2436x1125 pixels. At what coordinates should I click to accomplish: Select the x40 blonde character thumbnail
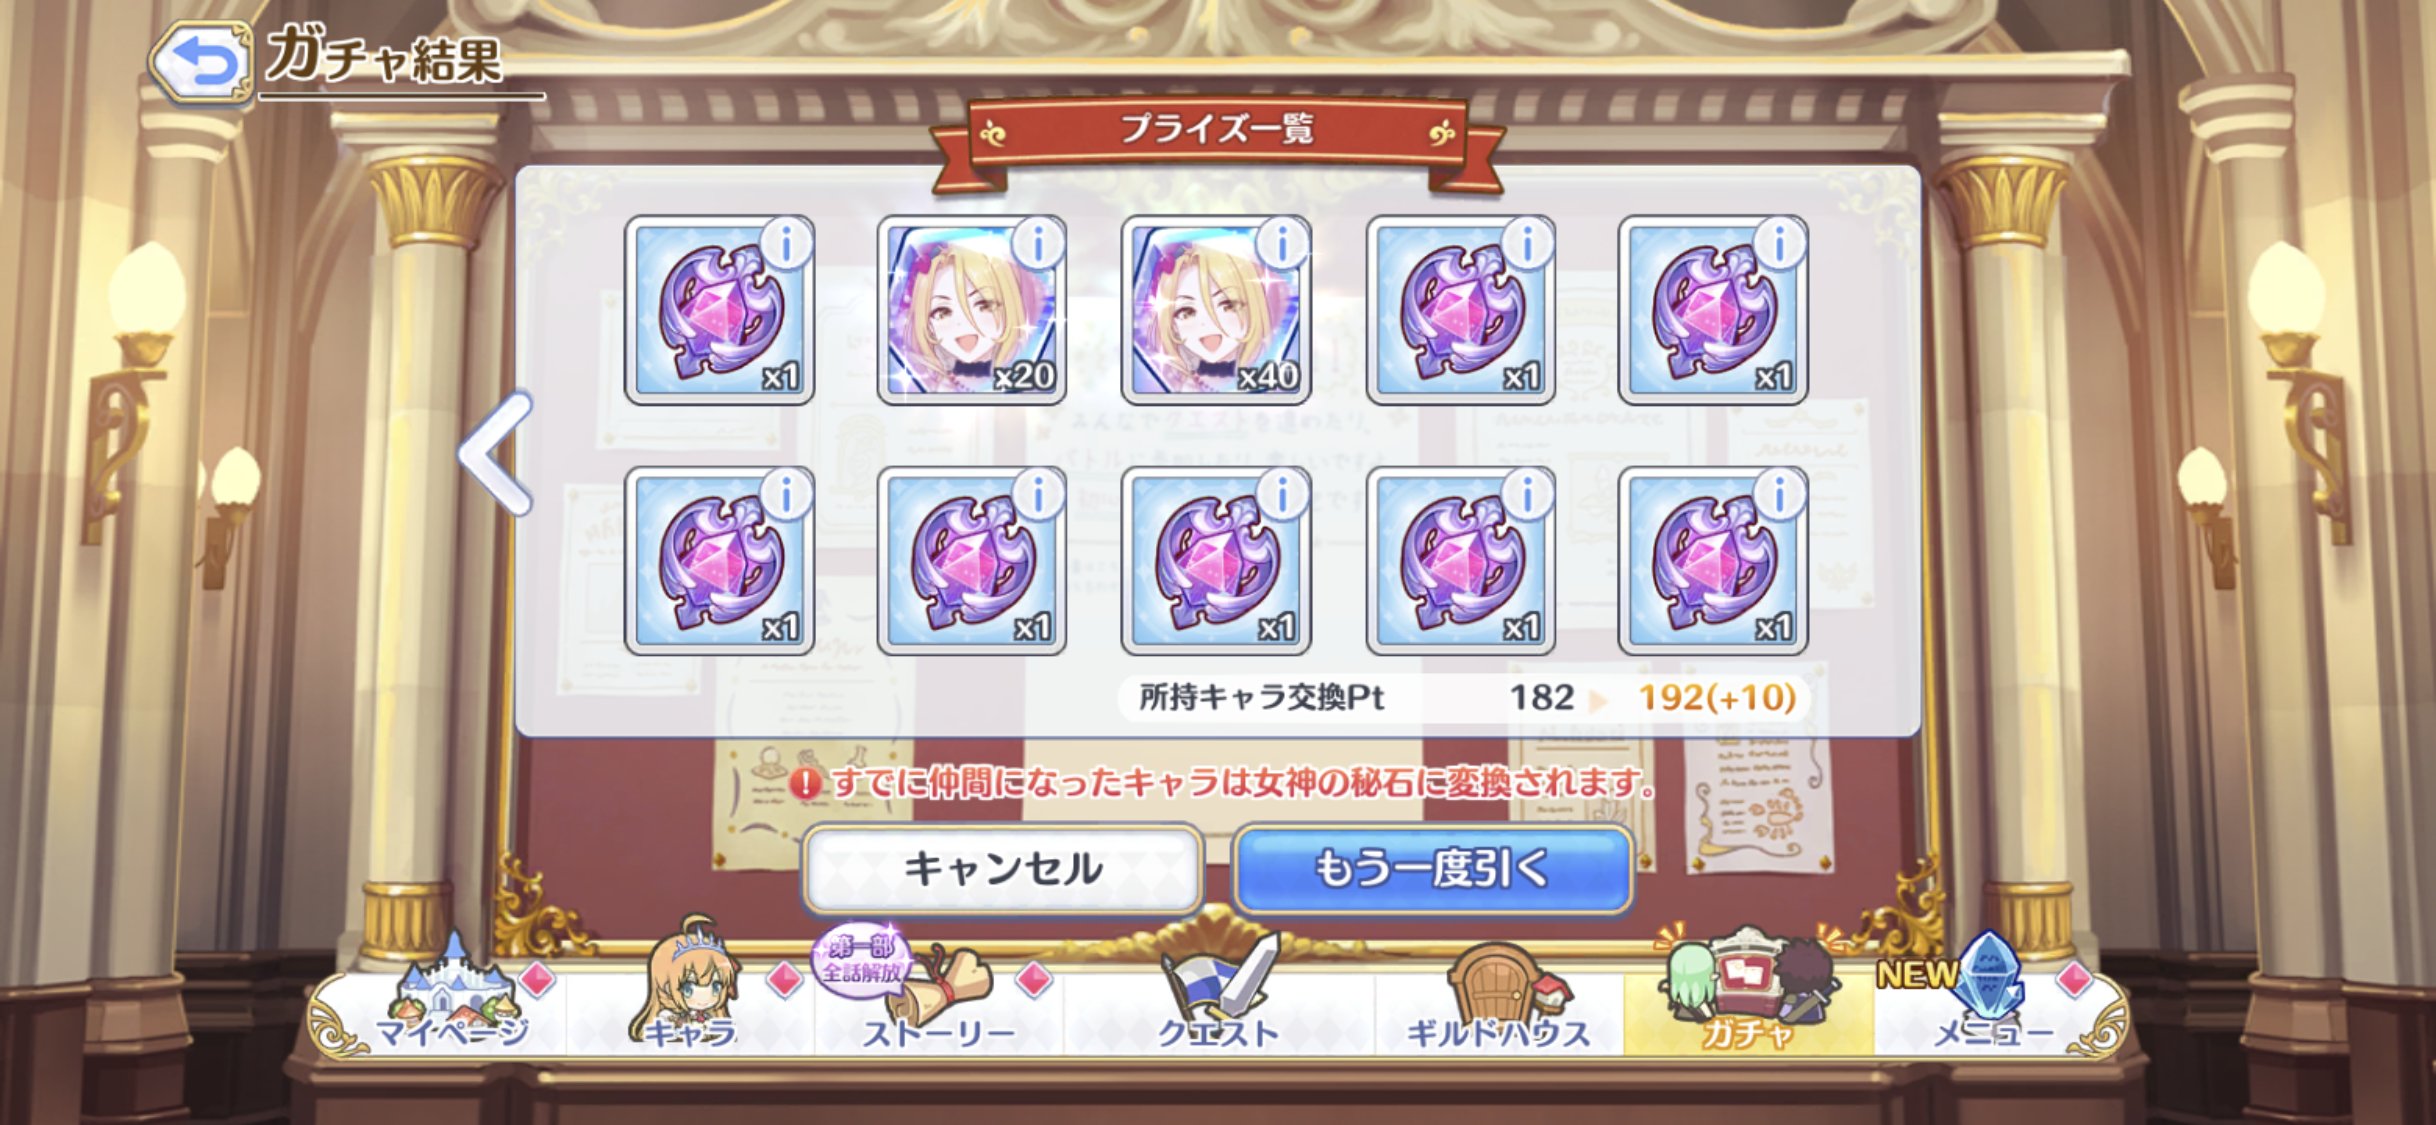(x=1216, y=310)
